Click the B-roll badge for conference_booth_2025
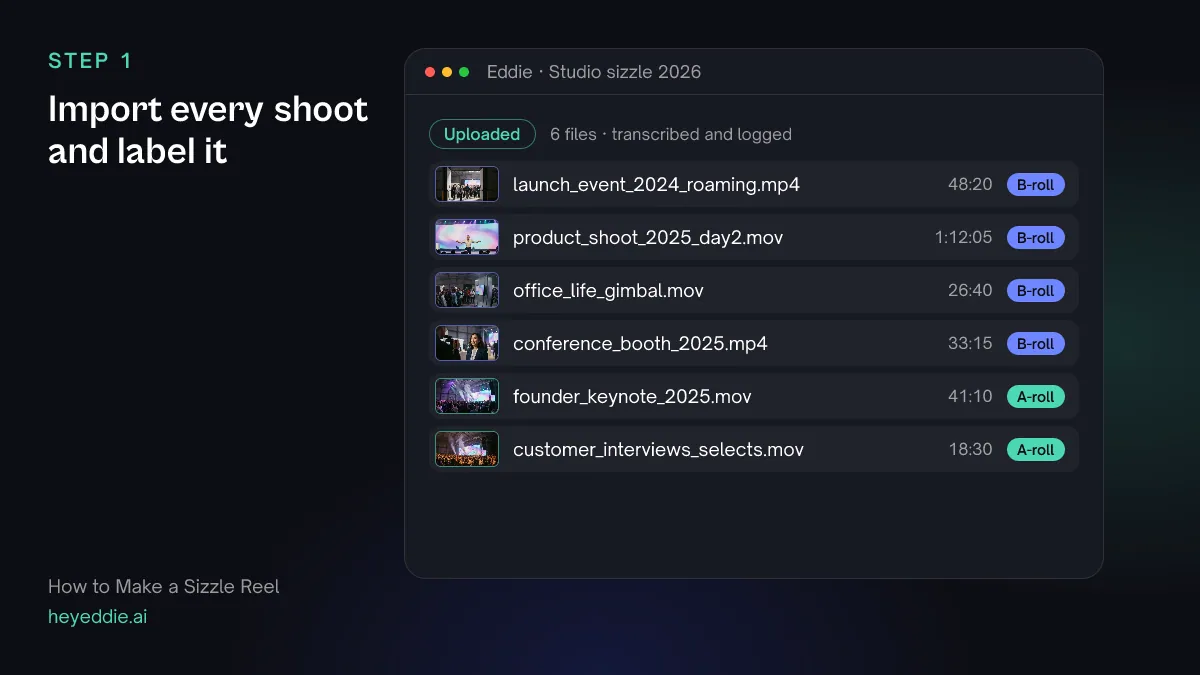This screenshot has width=1200, height=675. 1035,343
